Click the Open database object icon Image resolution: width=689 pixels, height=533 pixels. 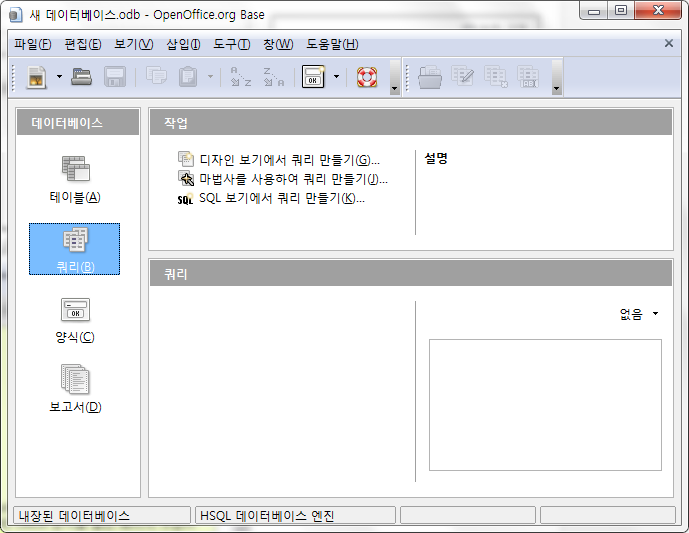(x=430, y=77)
